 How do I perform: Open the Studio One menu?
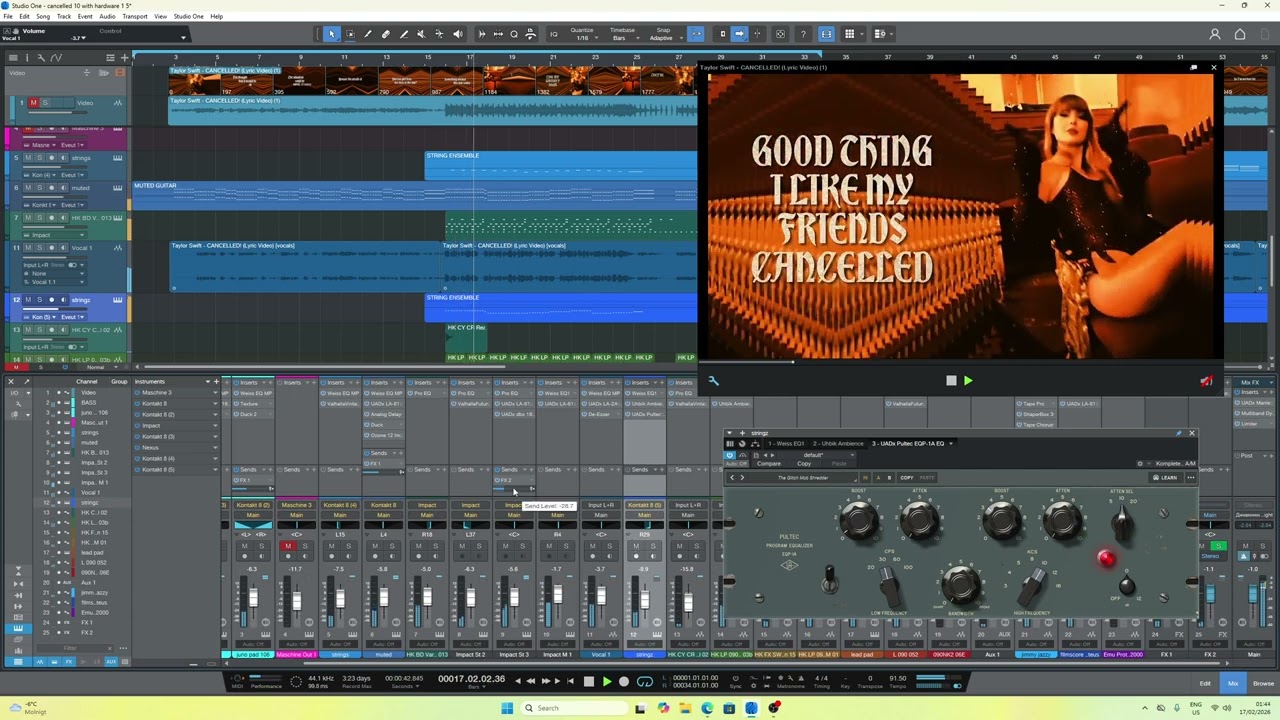pyautogui.click(x=188, y=16)
